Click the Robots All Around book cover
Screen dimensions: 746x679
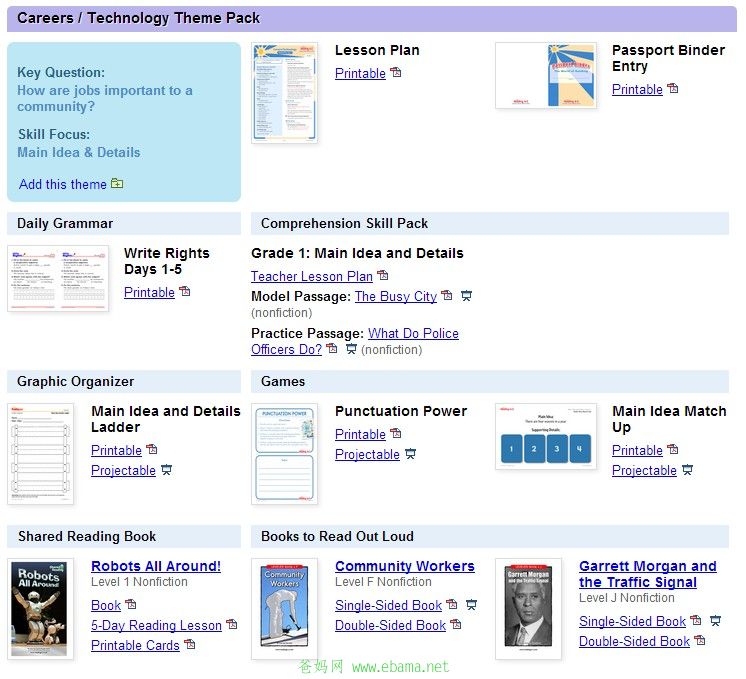(x=40, y=609)
